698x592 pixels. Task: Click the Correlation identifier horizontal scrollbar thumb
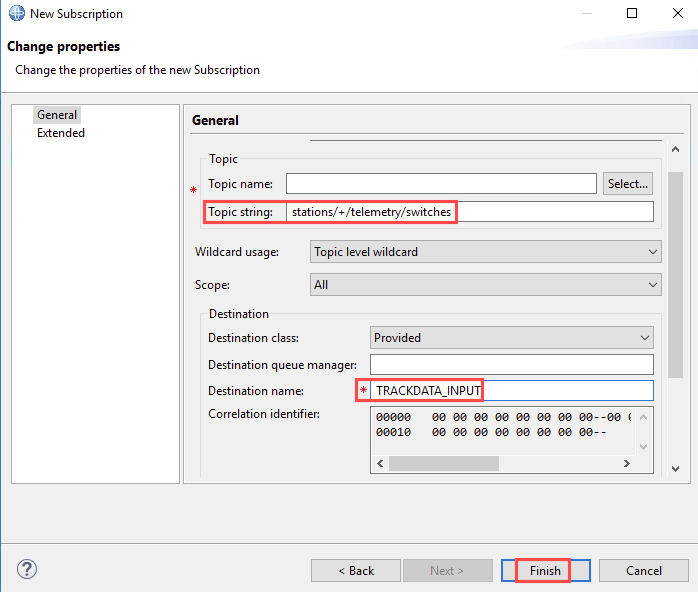[444, 463]
